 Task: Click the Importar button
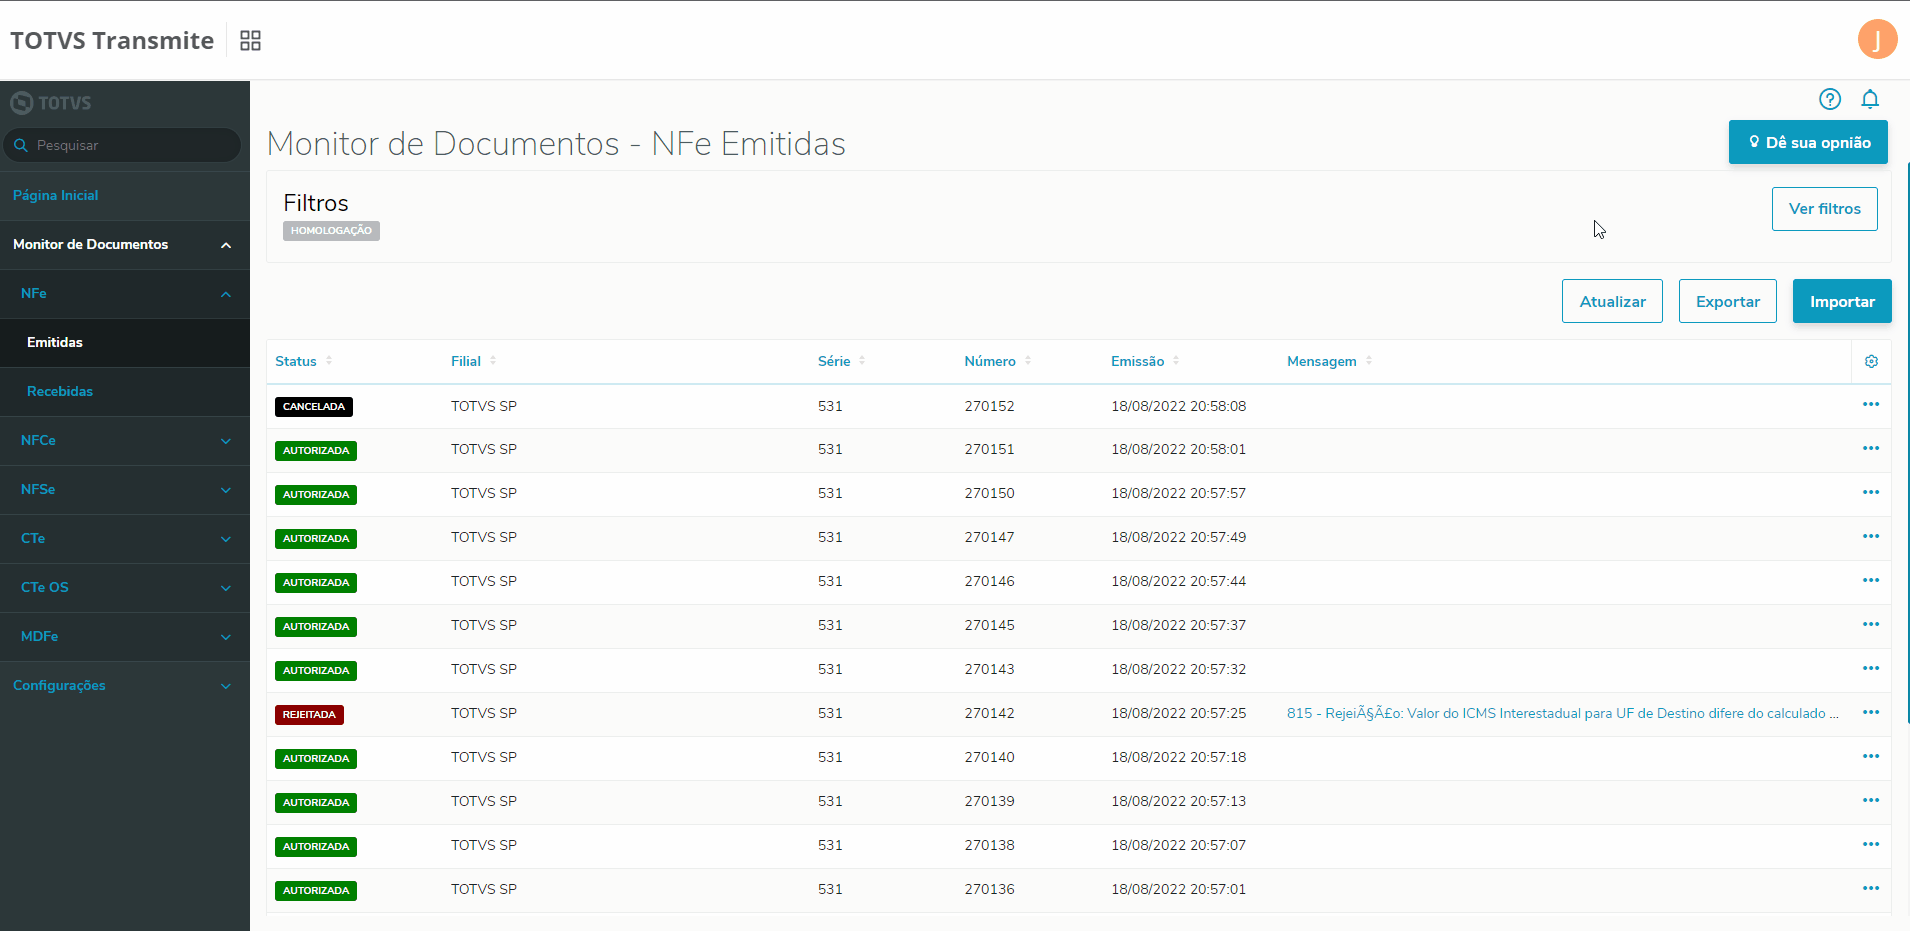coord(1841,302)
